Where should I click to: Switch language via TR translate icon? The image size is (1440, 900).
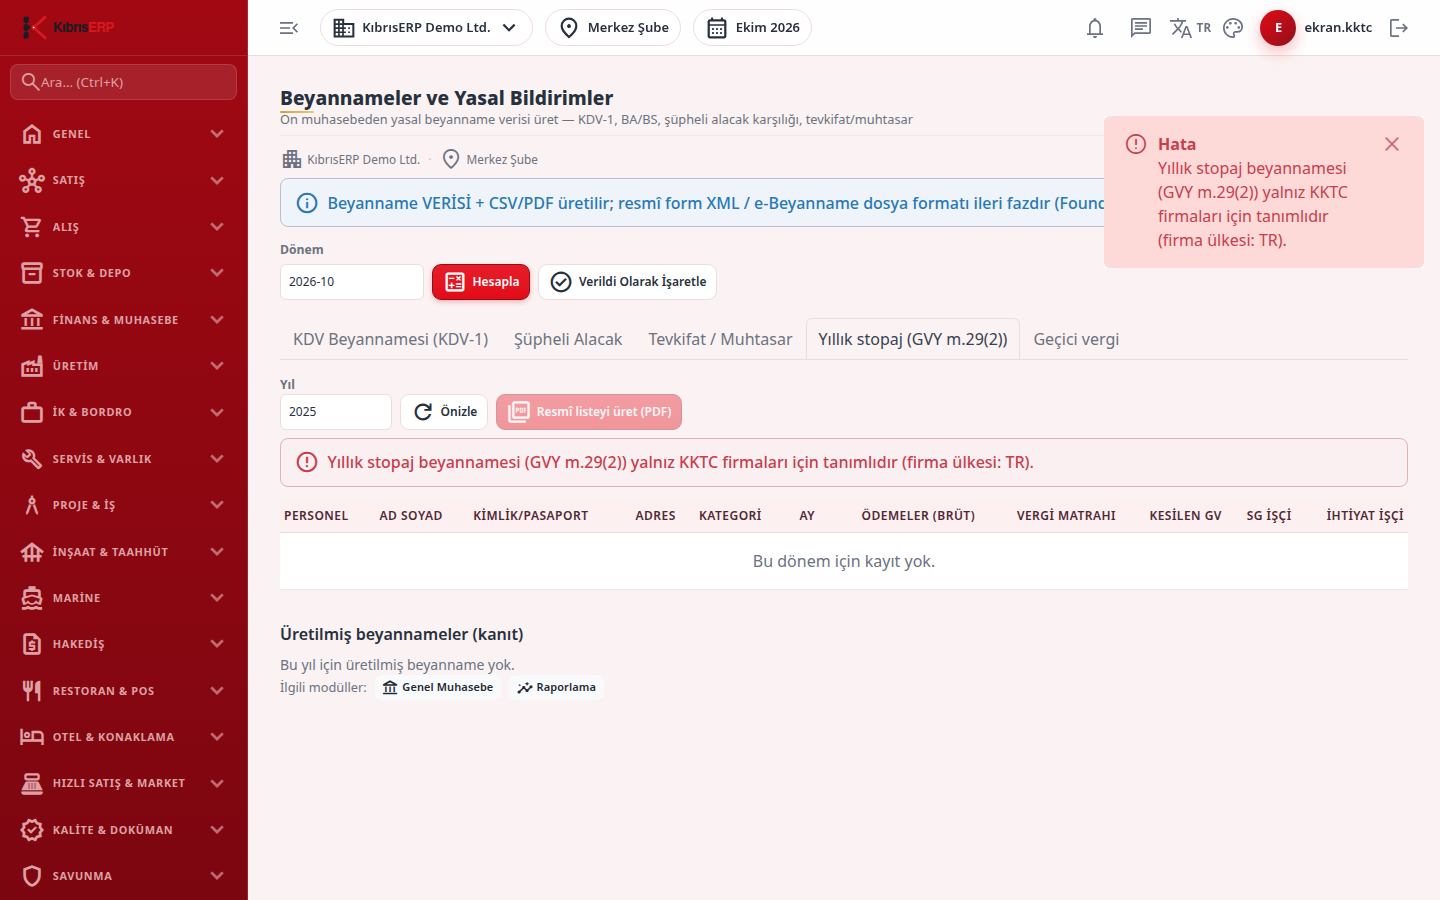(1190, 28)
